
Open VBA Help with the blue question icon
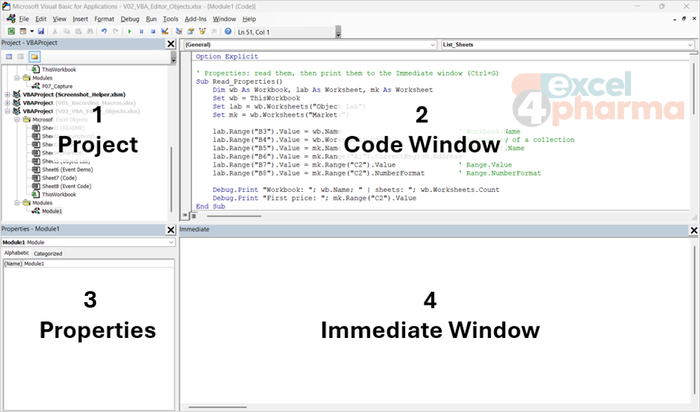click(x=228, y=31)
